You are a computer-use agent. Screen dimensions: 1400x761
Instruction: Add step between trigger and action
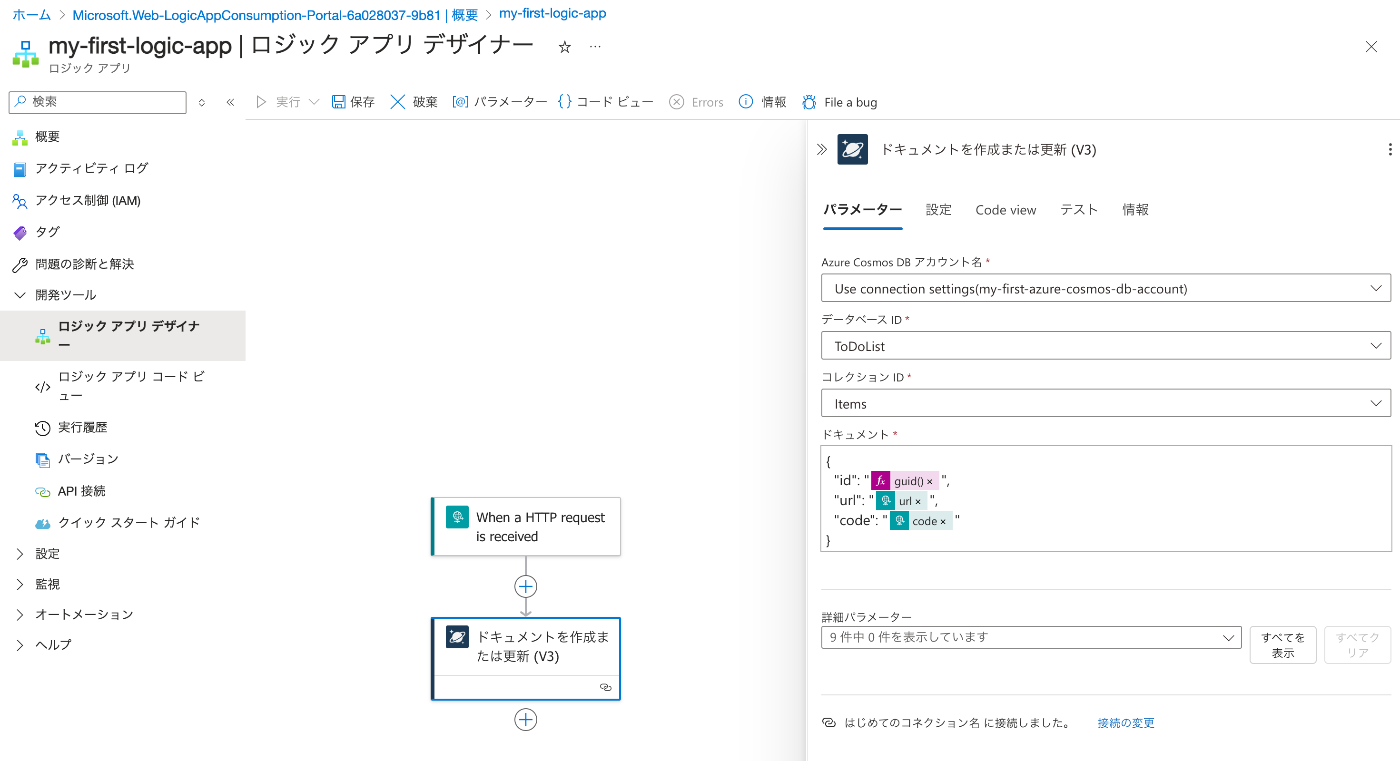(x=526, y=586)
